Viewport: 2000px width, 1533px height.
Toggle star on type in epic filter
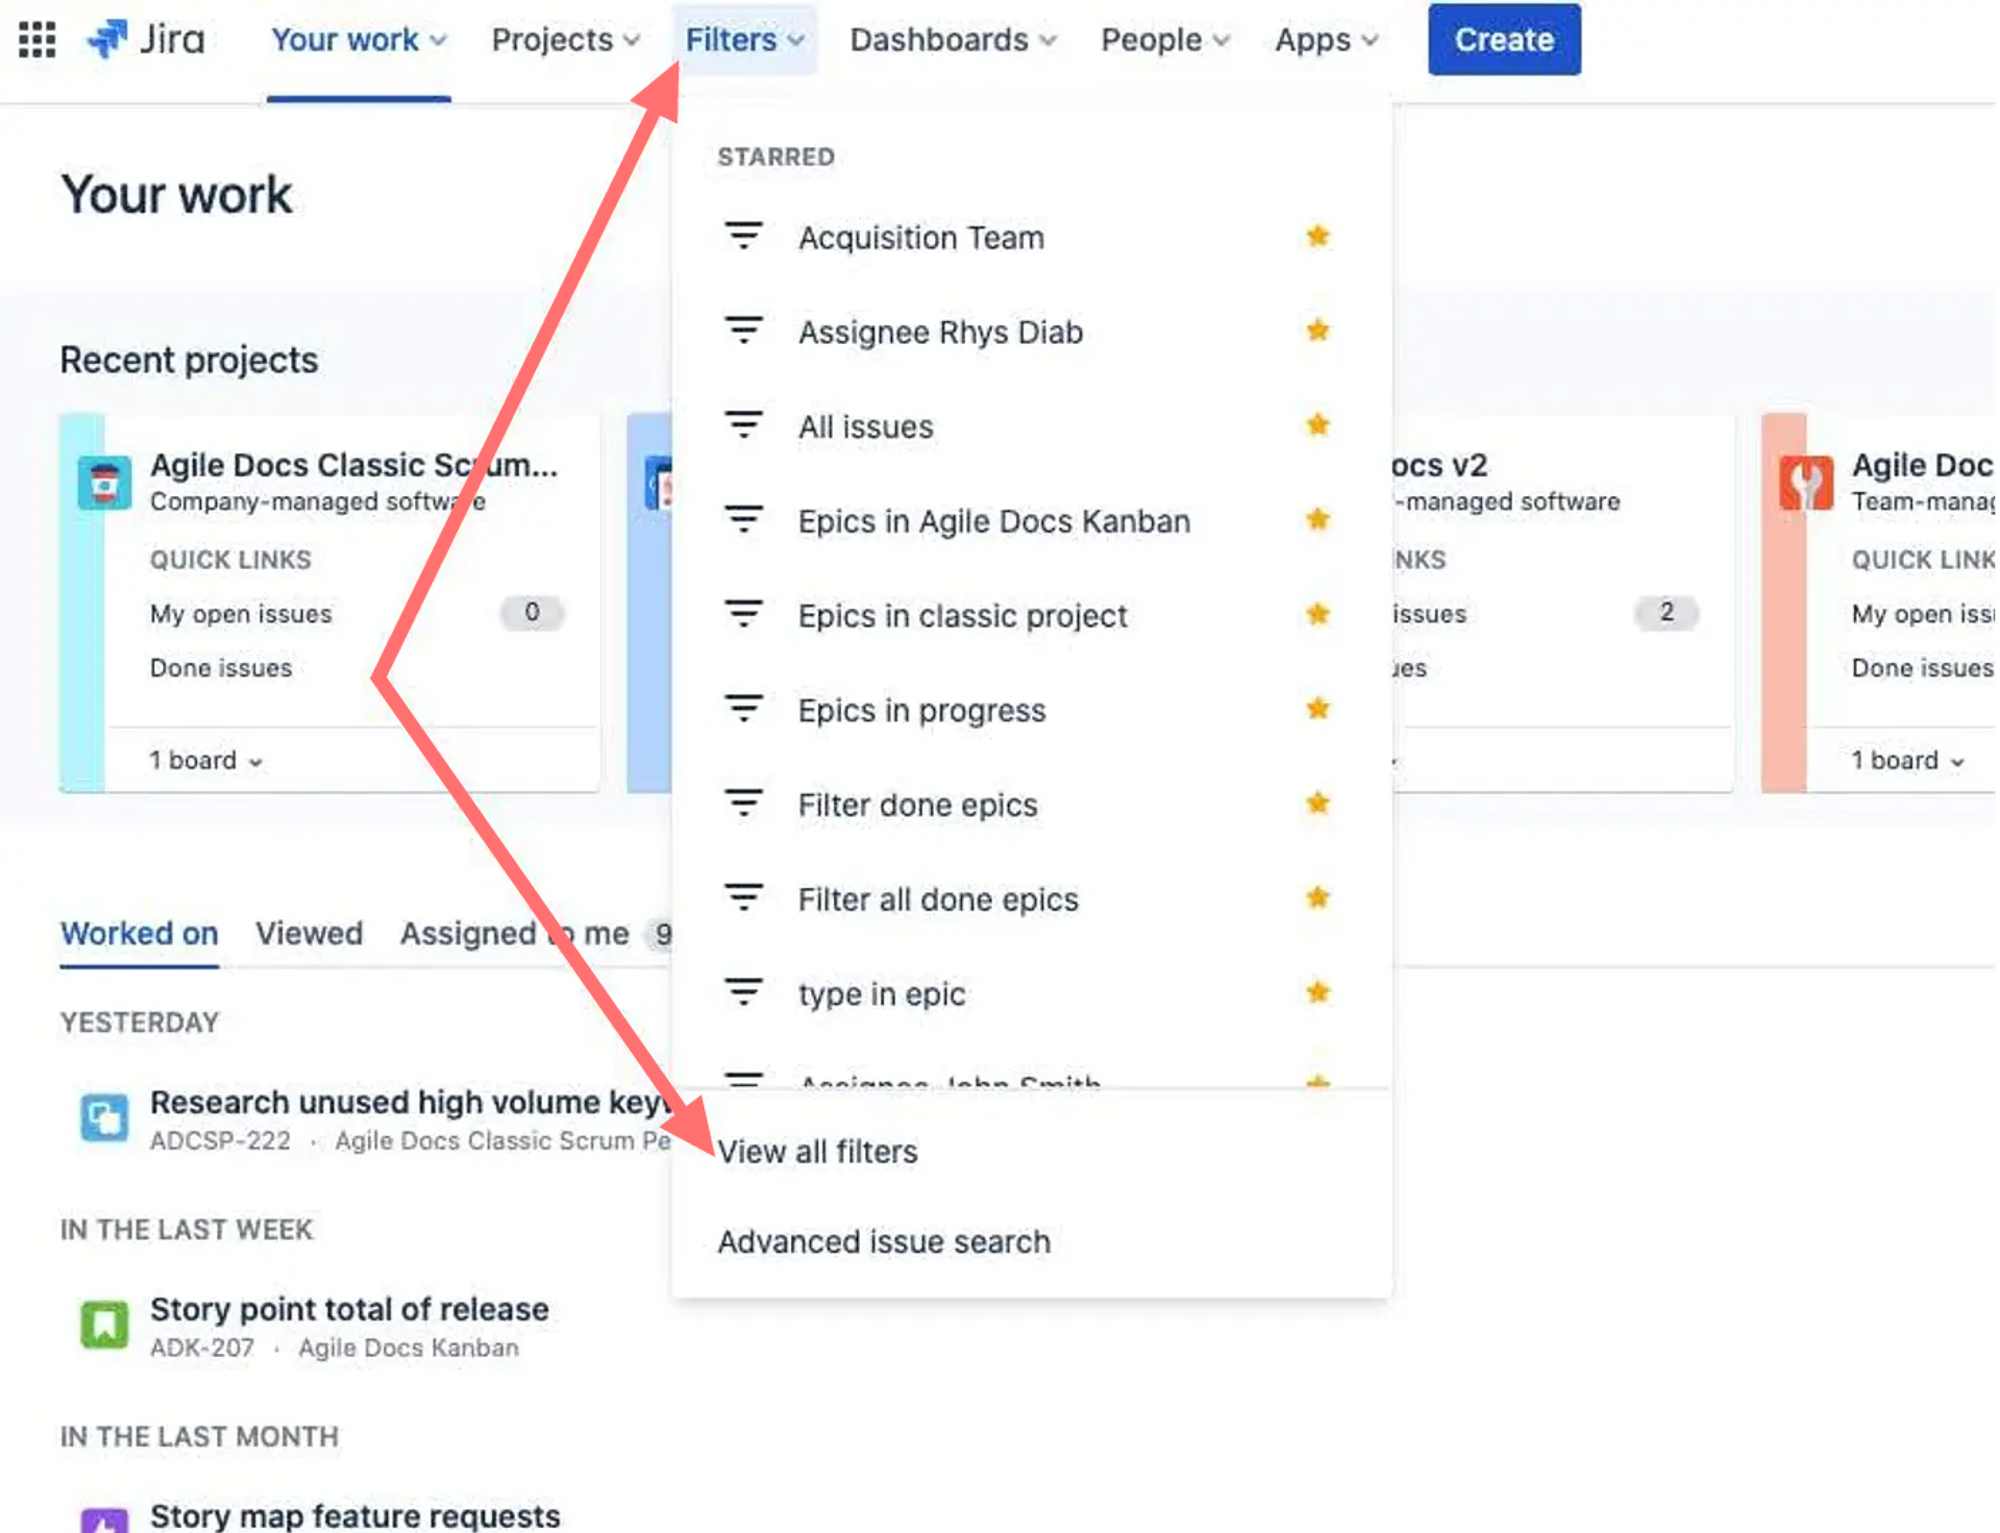point(1317,993)
